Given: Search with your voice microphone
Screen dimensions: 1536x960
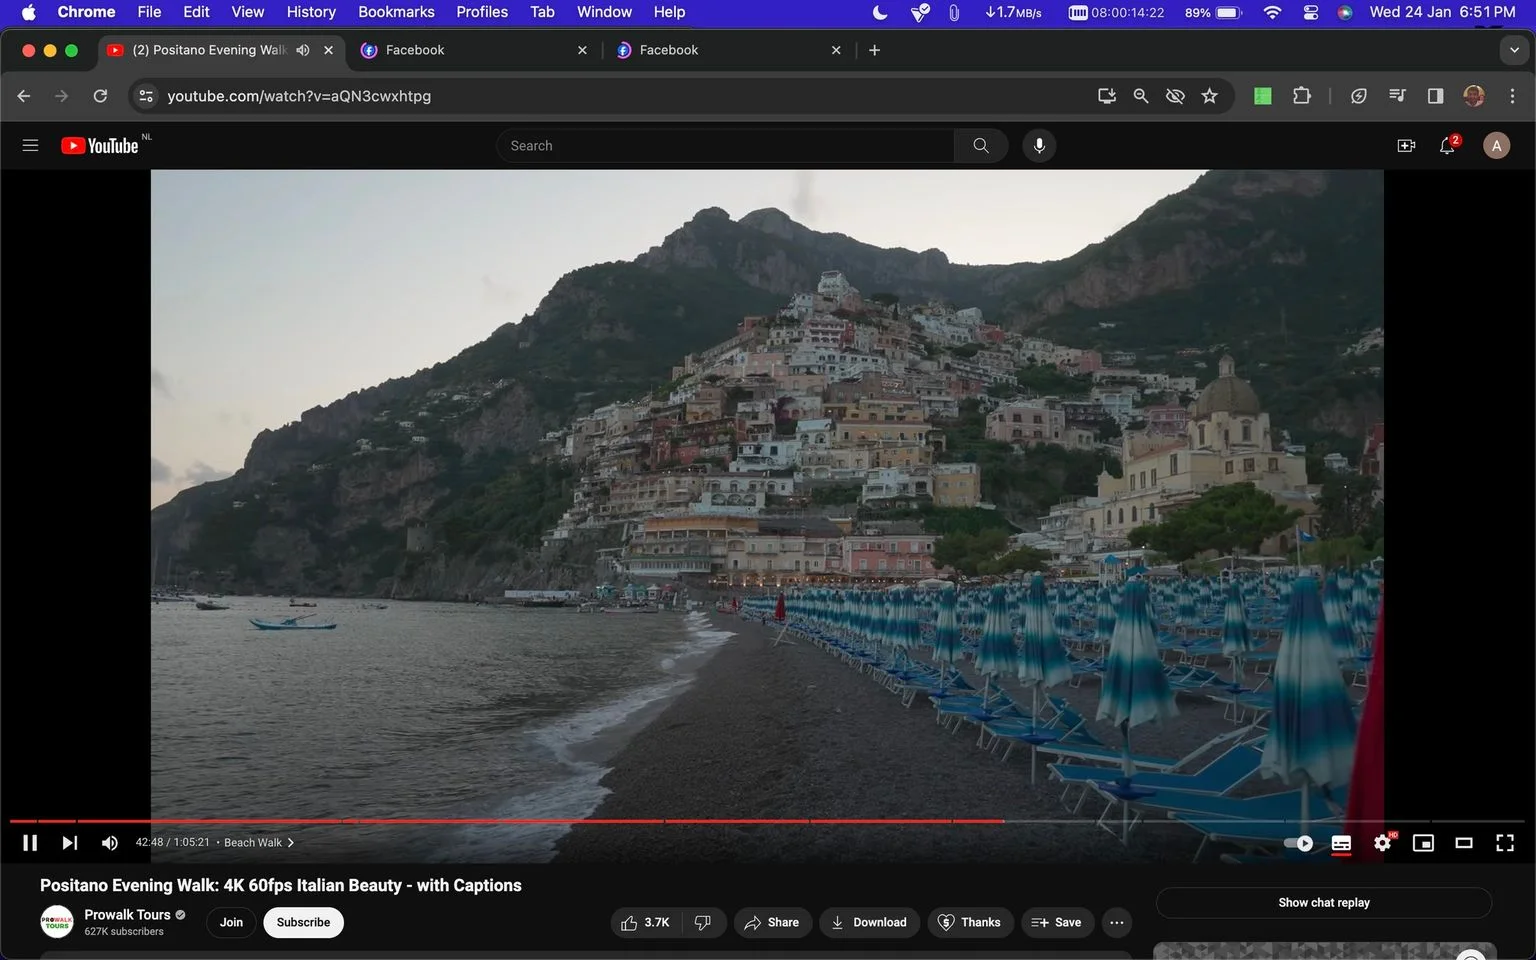Looking at the screenshot, I should point(1039,146).
